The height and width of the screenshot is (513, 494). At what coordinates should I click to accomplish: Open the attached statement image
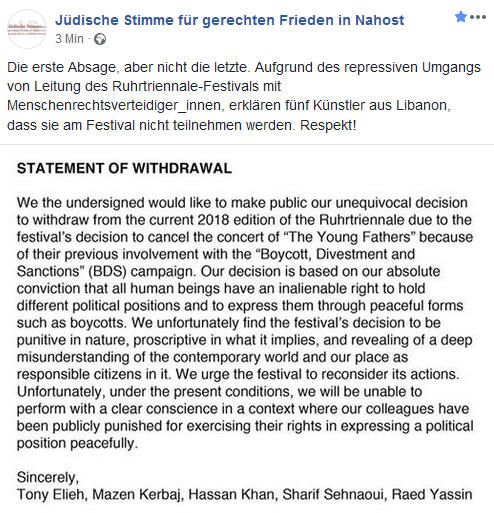tap(247, 329)
